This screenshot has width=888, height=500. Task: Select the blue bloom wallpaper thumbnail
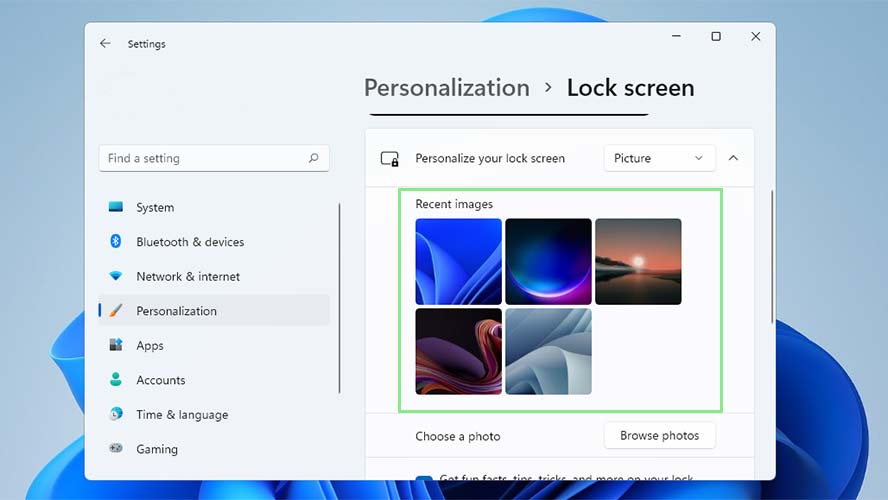459,262
